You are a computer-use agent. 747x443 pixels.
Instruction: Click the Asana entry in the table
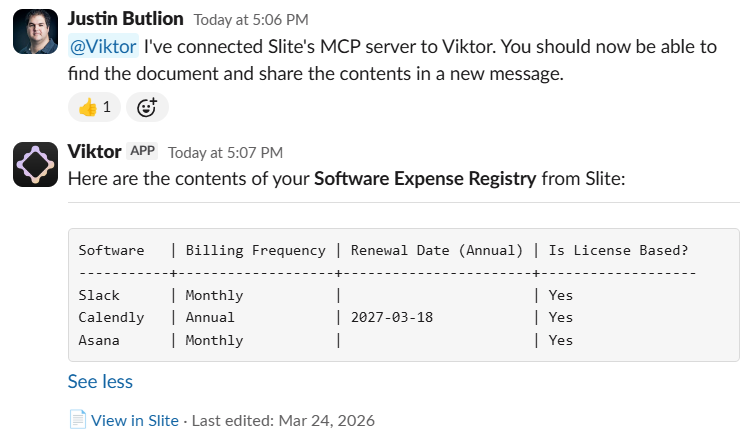99,340
